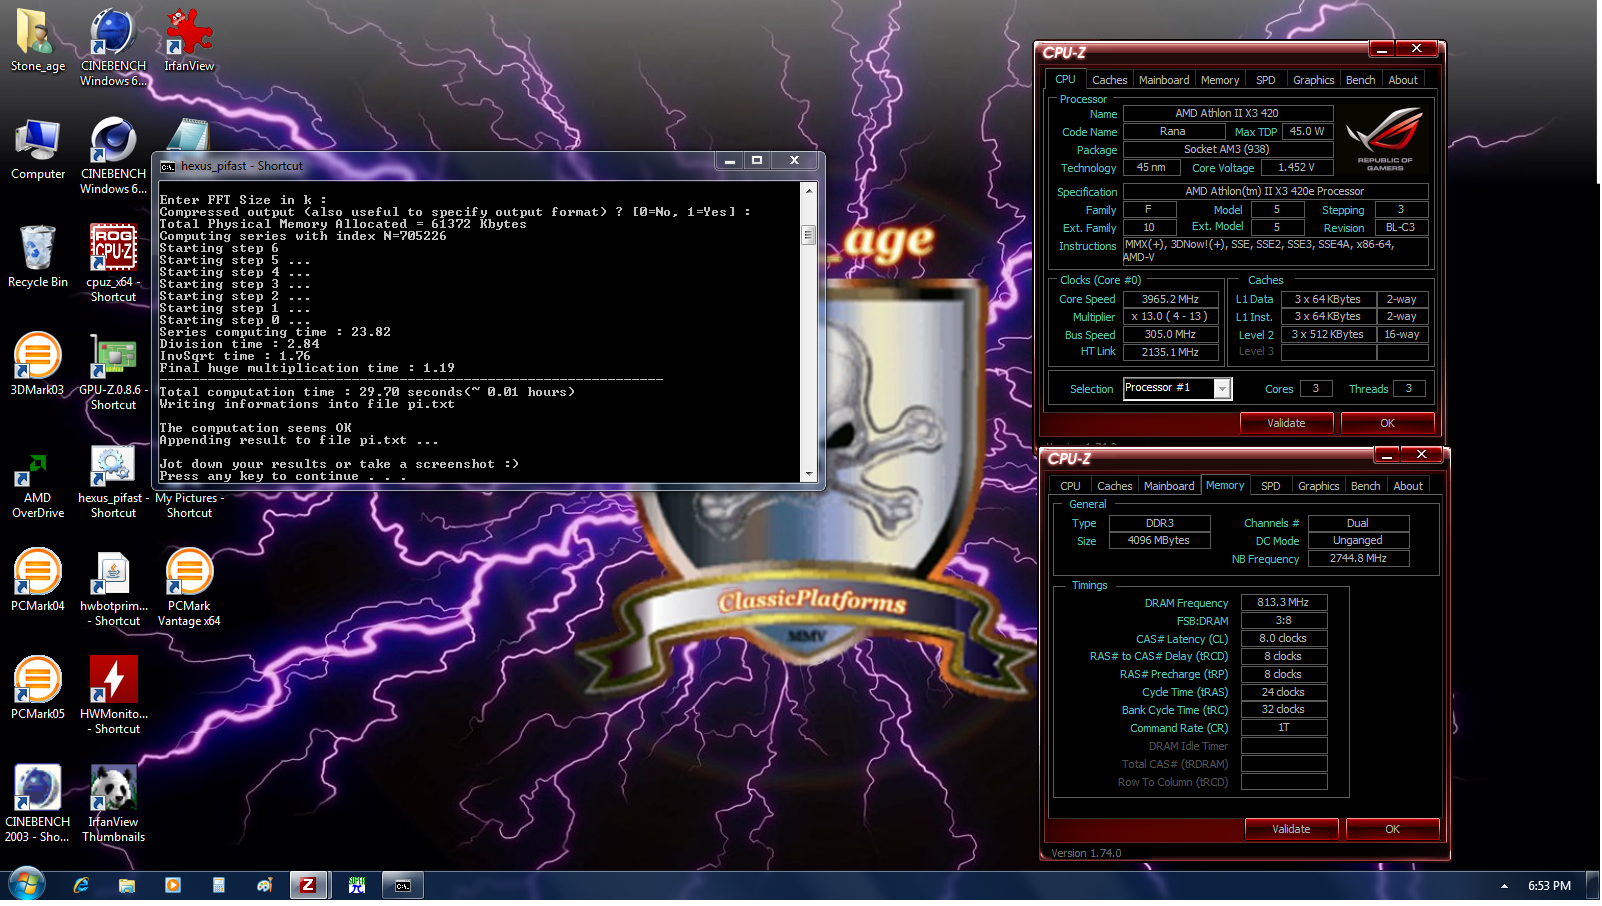The height and width of the screenshot is (906, 1602).
Task: Select Mainboard tab in upper CPU-Z window
Action: (1164, 80)
